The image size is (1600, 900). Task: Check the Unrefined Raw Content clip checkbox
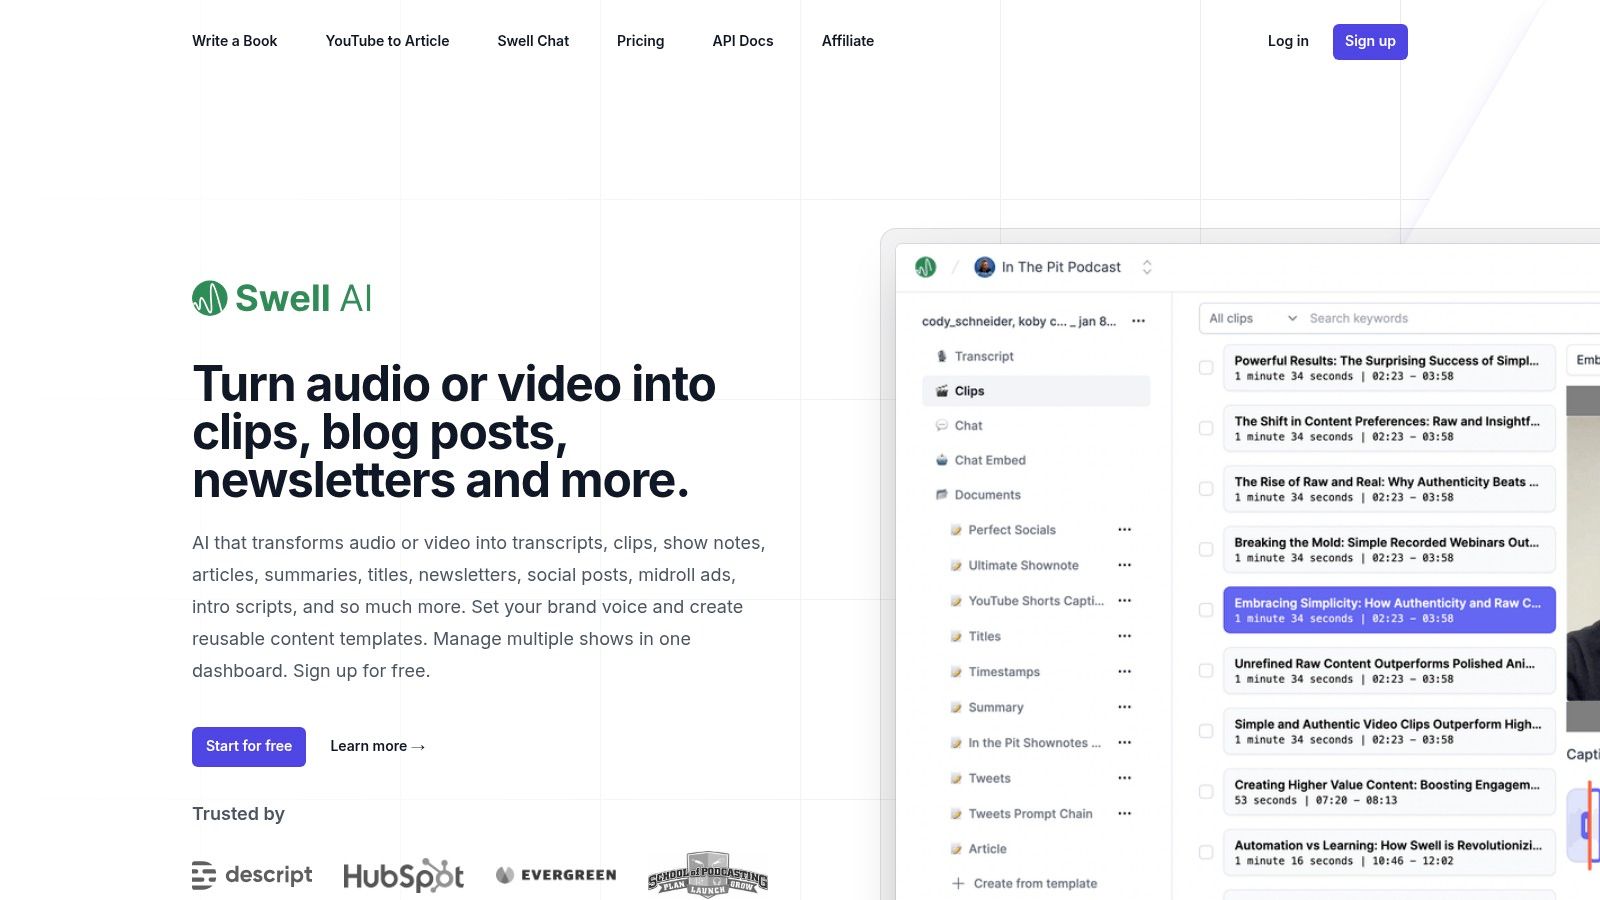[1206, 671]
